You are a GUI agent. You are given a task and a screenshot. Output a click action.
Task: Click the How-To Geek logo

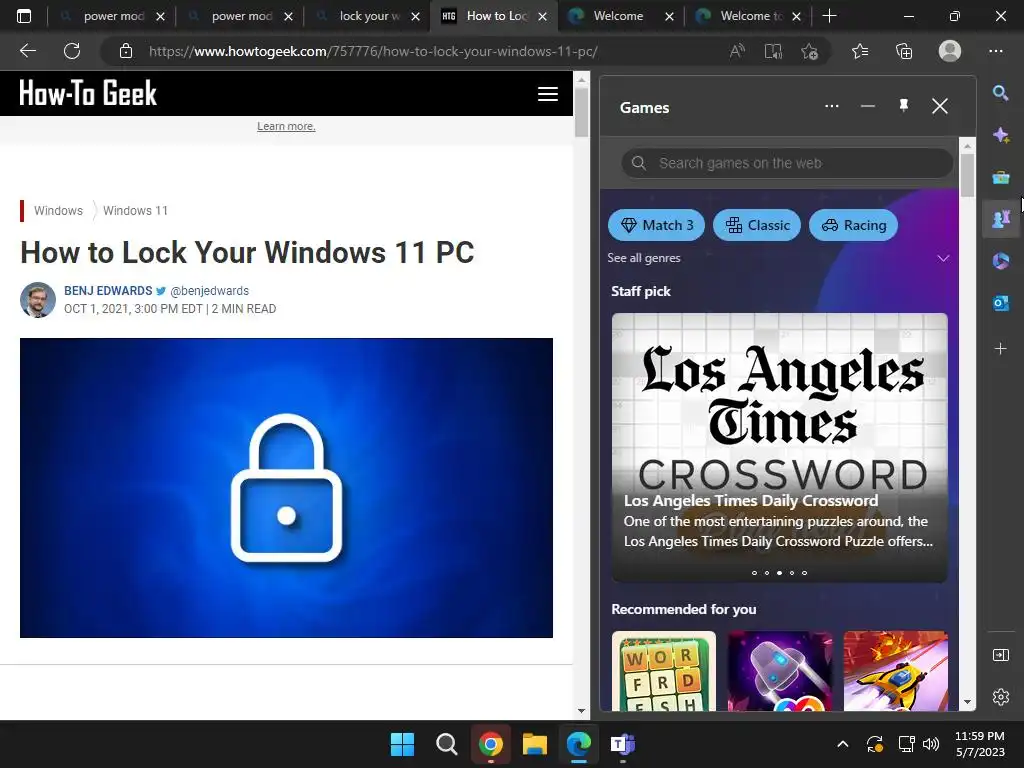click(x=88, y=93)
